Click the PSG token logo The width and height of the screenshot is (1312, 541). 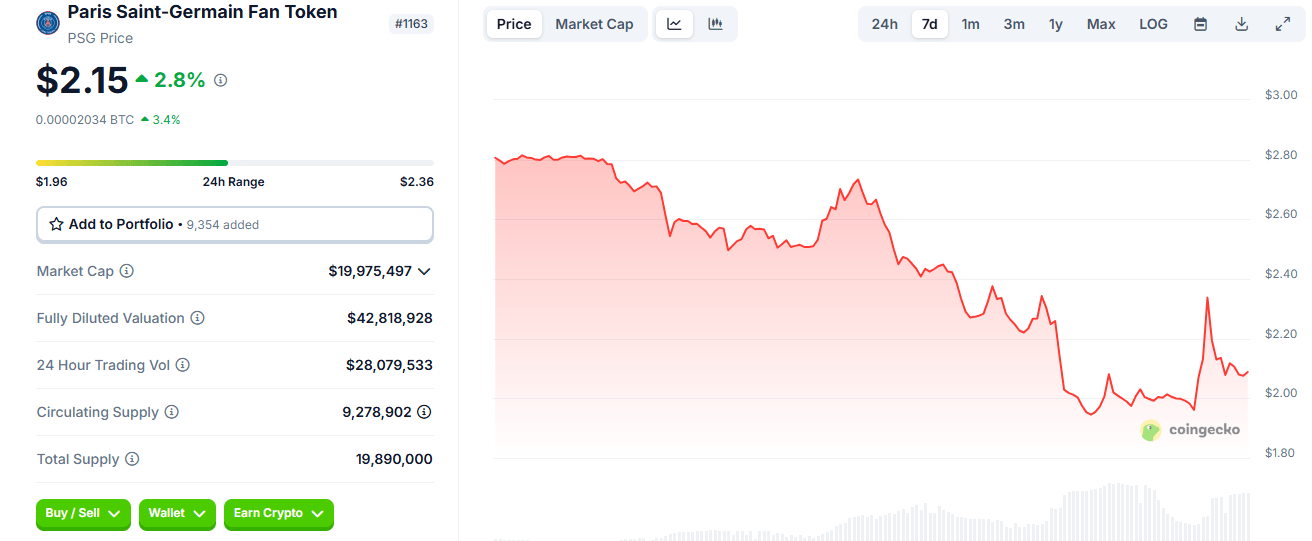pyautogui.click(x=47, y=22)
